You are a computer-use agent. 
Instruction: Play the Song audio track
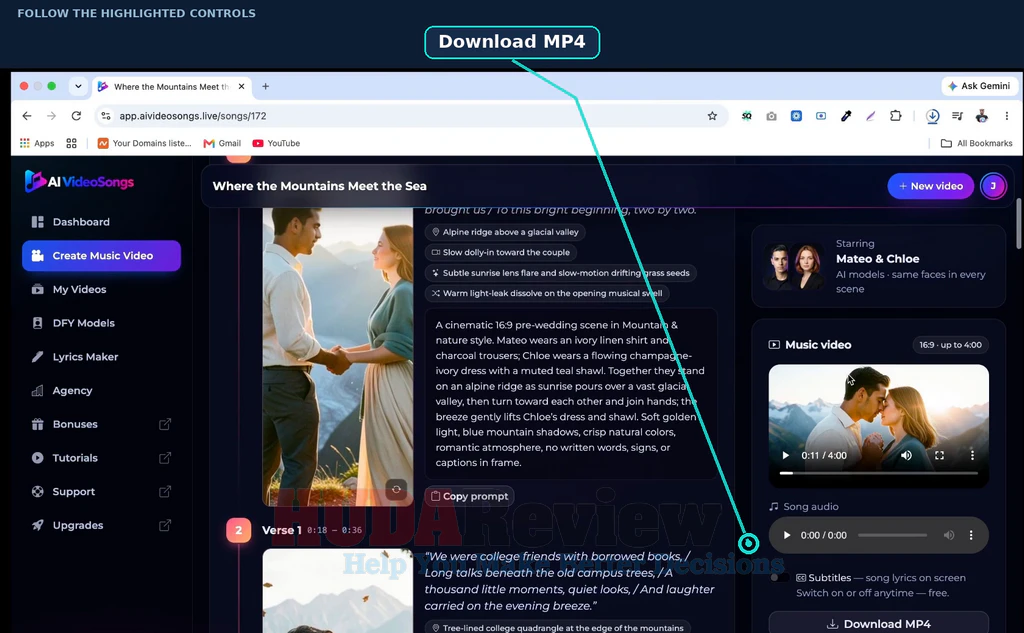(787, 535)
